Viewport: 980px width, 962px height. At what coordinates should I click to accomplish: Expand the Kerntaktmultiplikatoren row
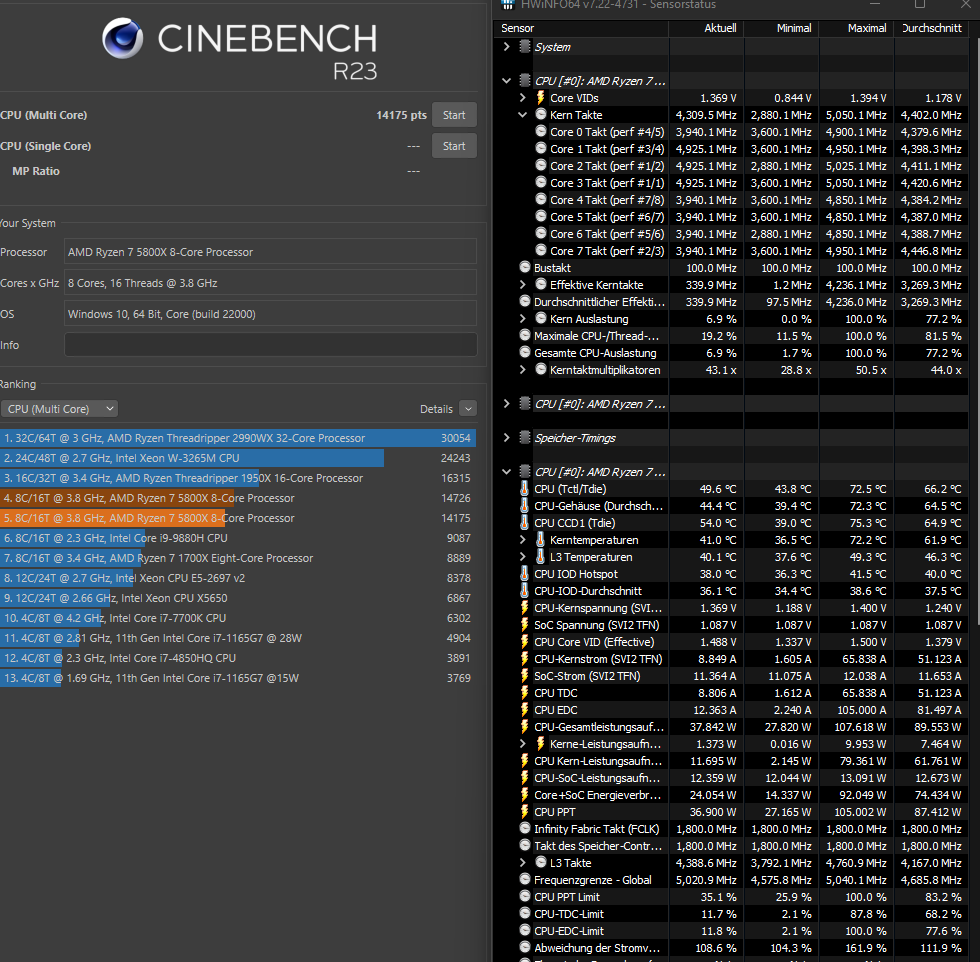click(522, 369)
